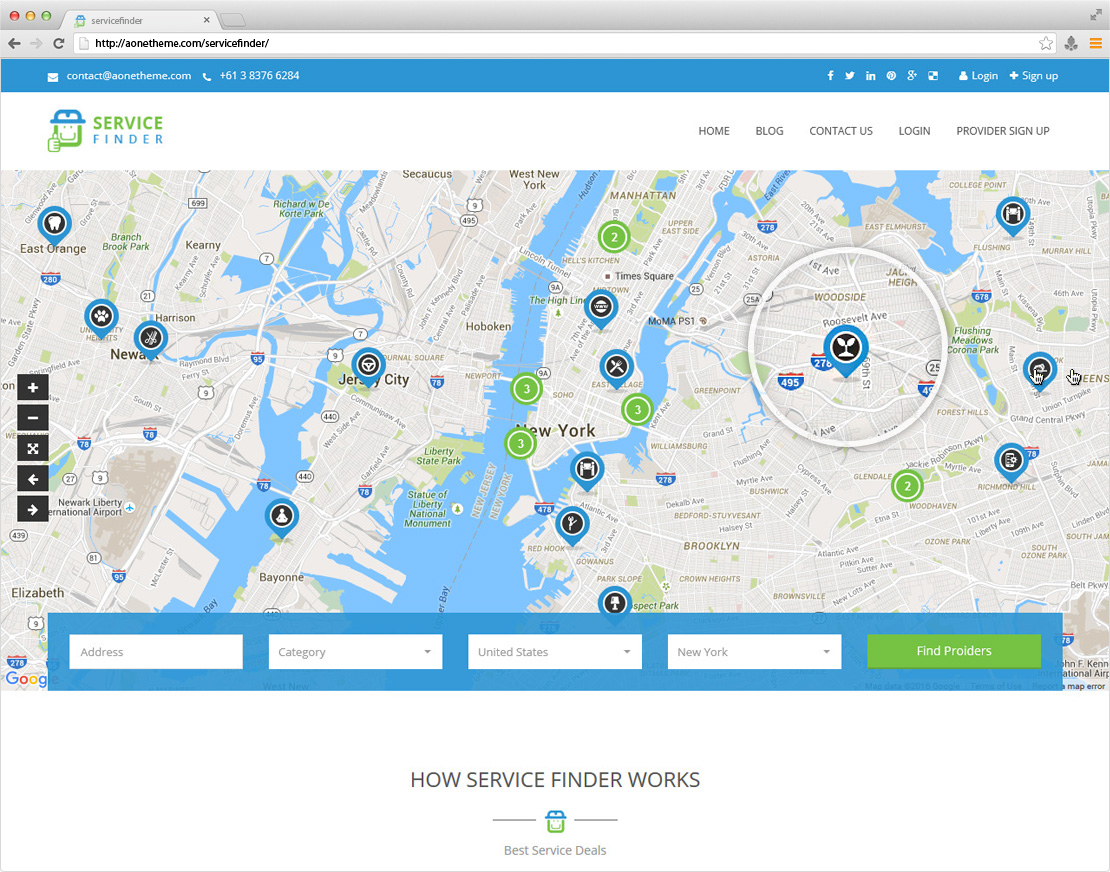Click fork and knife restaurant marker
This screenshot has width=1110, height=872.
point(616,366)
